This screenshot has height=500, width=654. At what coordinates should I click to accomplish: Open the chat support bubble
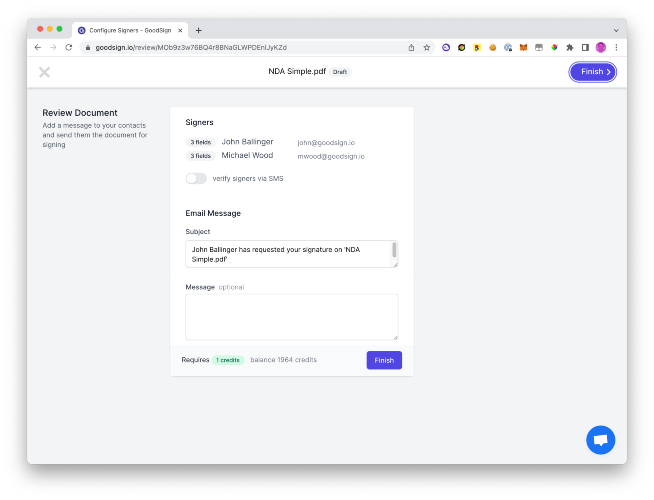600,440
